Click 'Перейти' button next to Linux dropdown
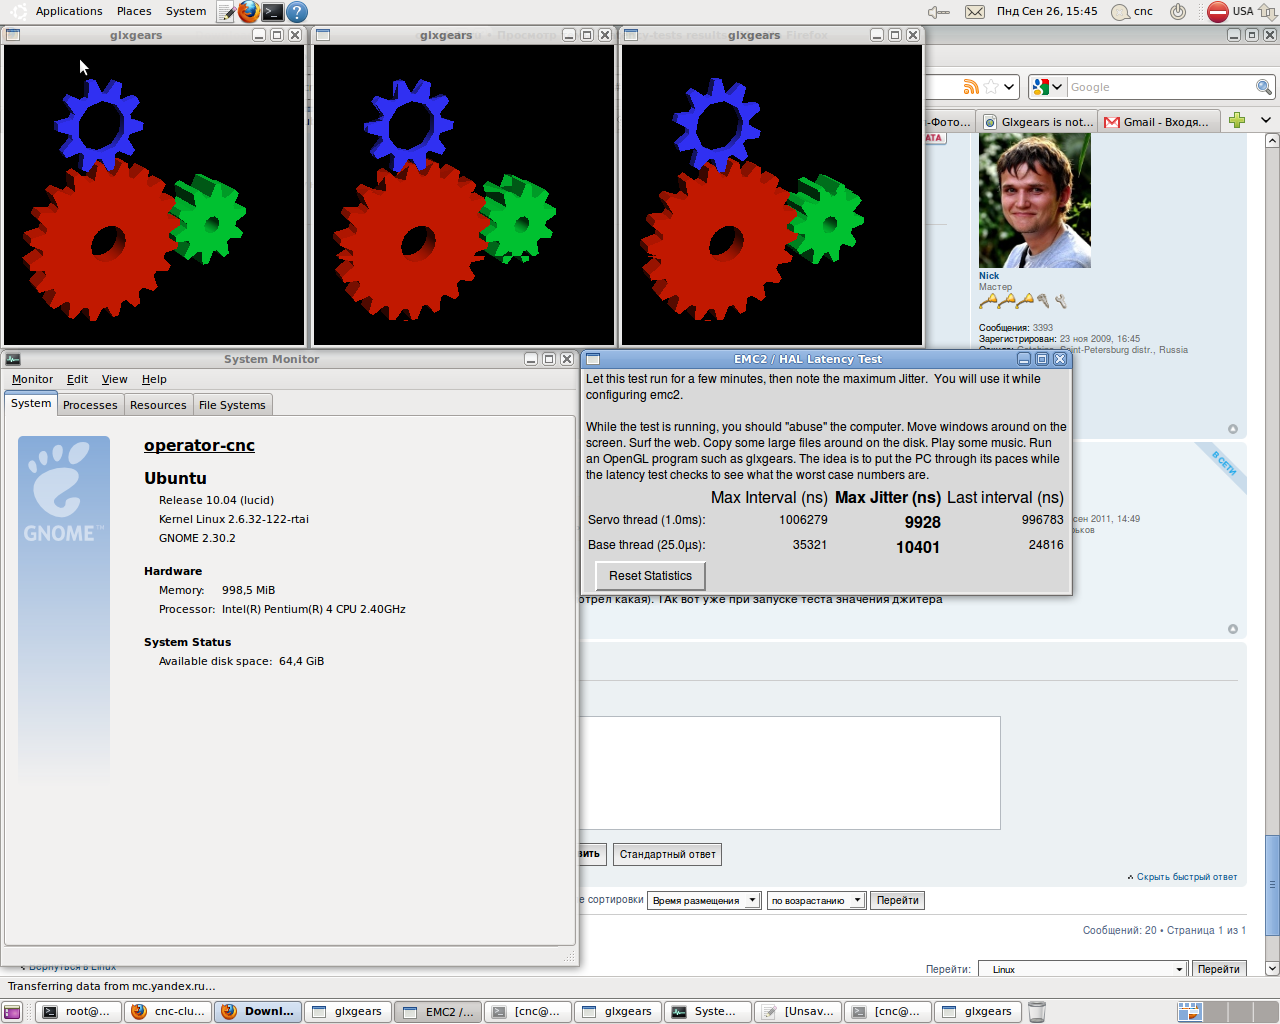1280x1024 pixels. point(1219,969)
